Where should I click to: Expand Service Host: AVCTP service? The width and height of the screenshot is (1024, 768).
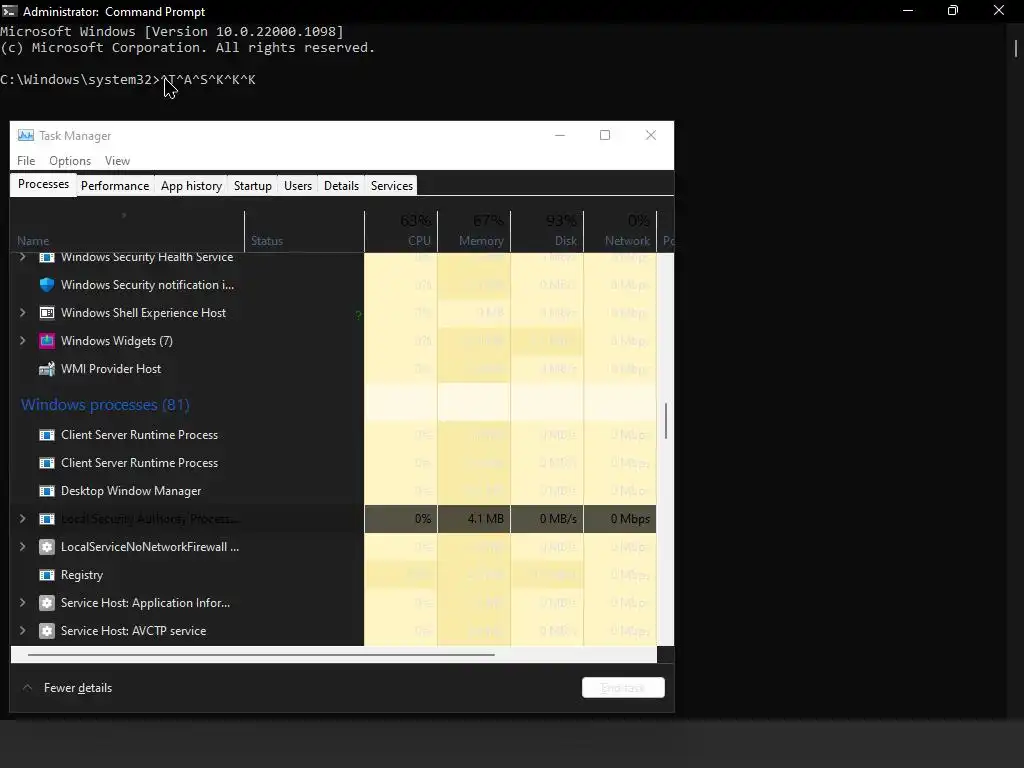22,631
